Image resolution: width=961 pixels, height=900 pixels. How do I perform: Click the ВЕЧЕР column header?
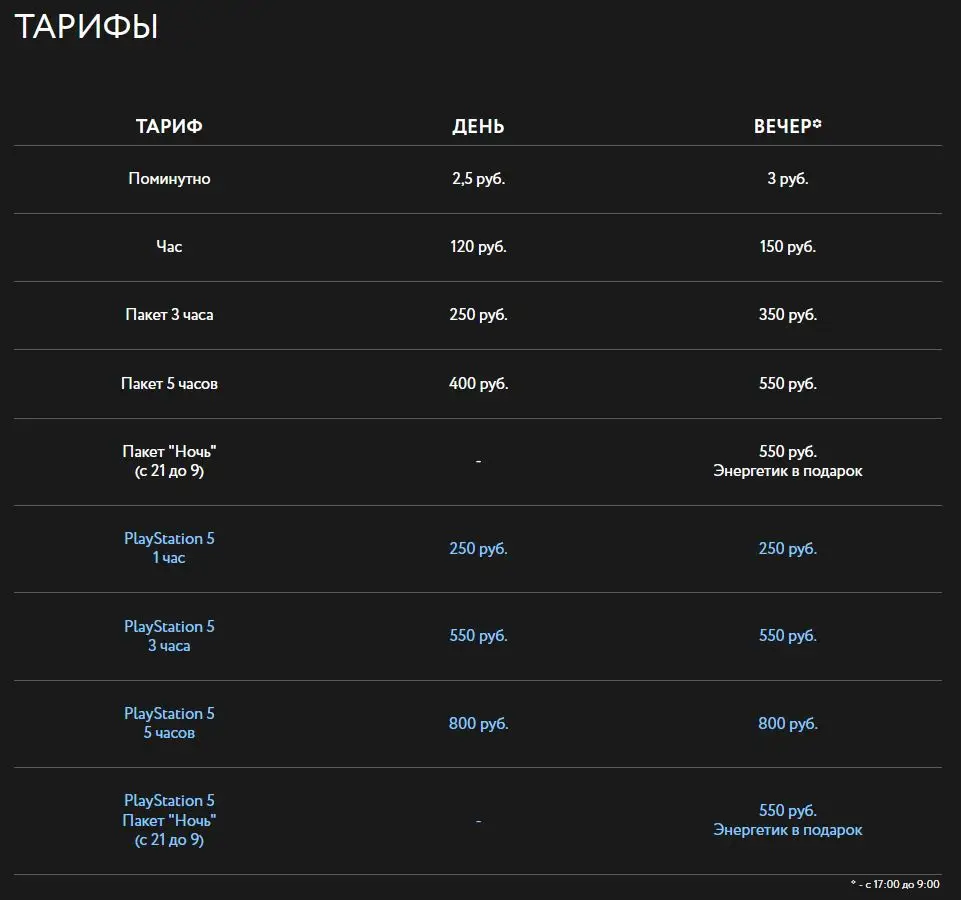786,127
